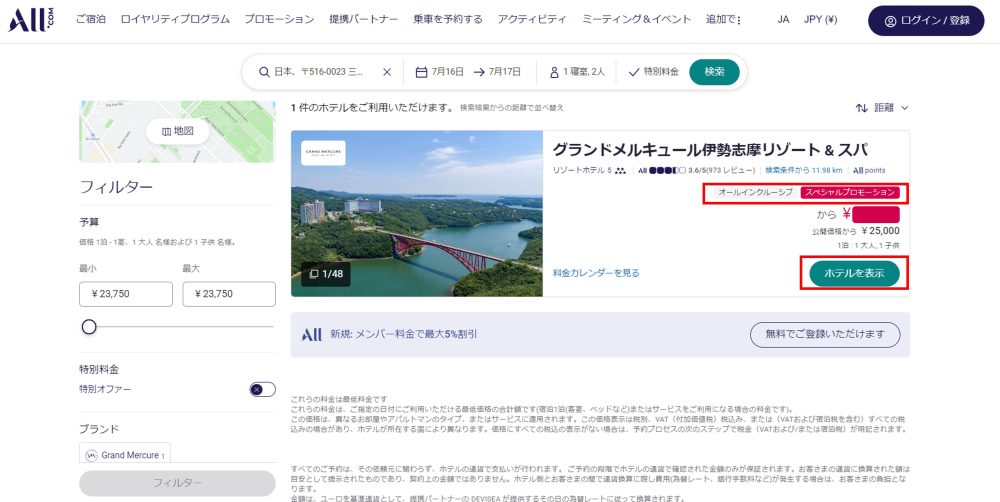Screen dimensions: 1000x502
Task: Click the 最大 price input field
Action: 229,294
